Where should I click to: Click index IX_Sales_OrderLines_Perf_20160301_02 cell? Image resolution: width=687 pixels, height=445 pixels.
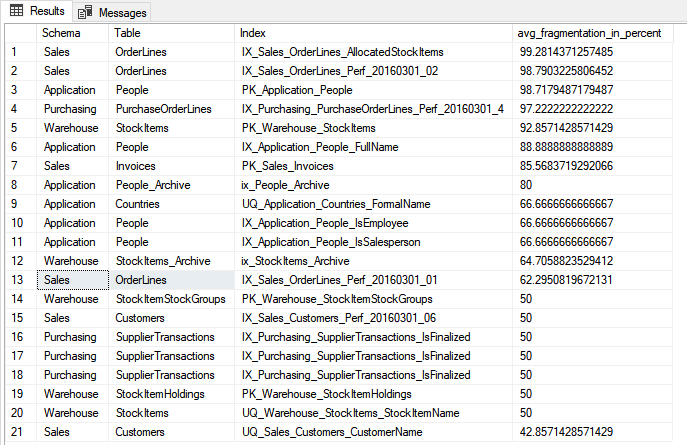pos(373,71)
